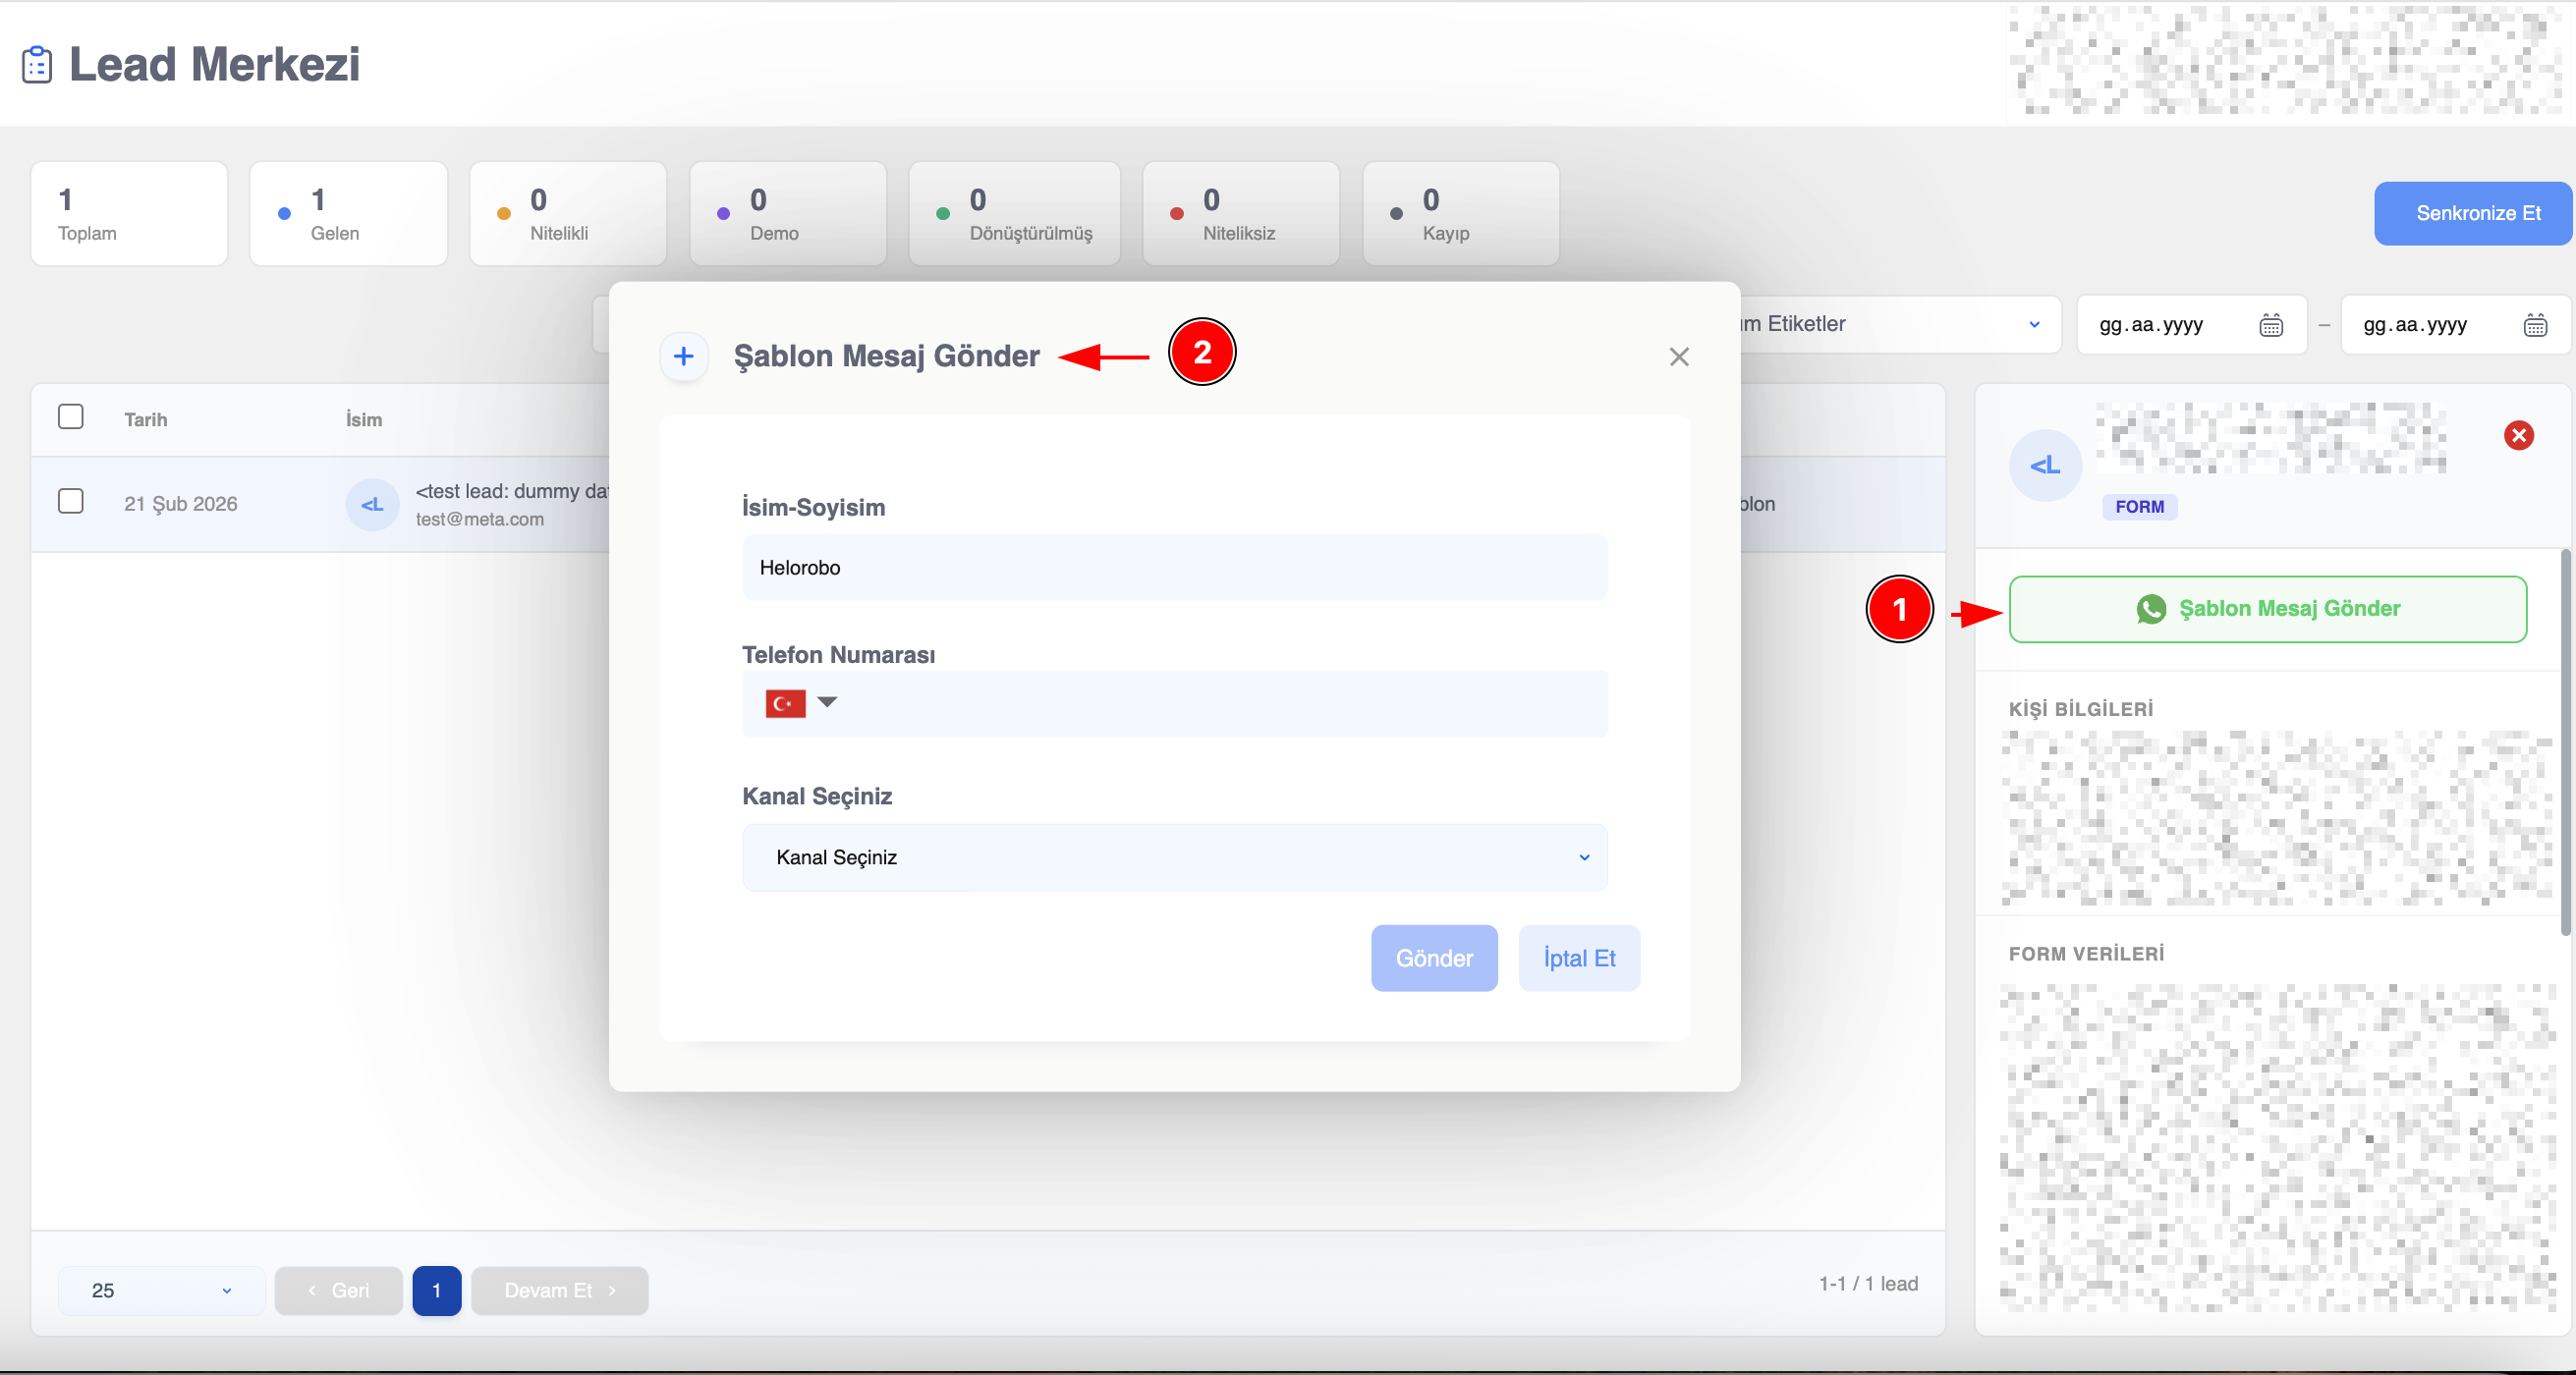Click the İptal Et button

[x=1578, y=958]
